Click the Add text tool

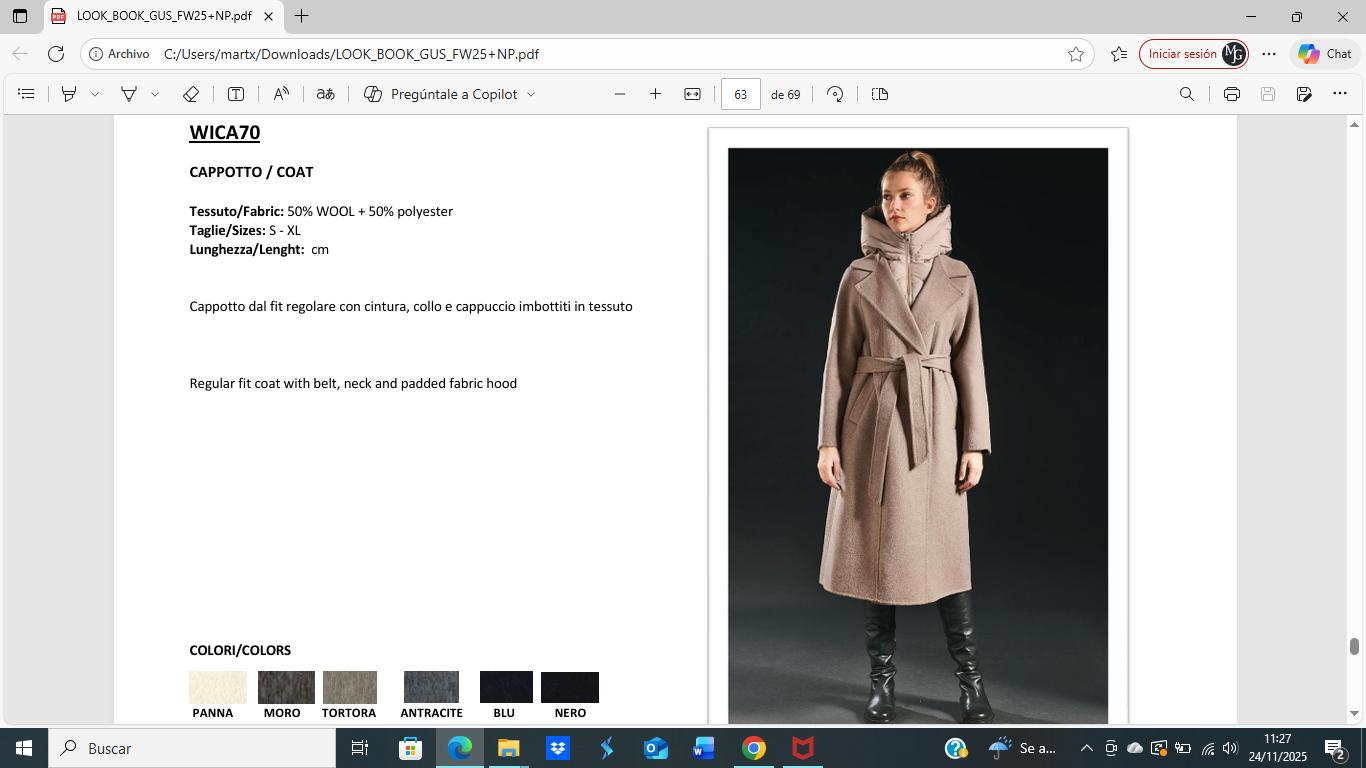236,94
